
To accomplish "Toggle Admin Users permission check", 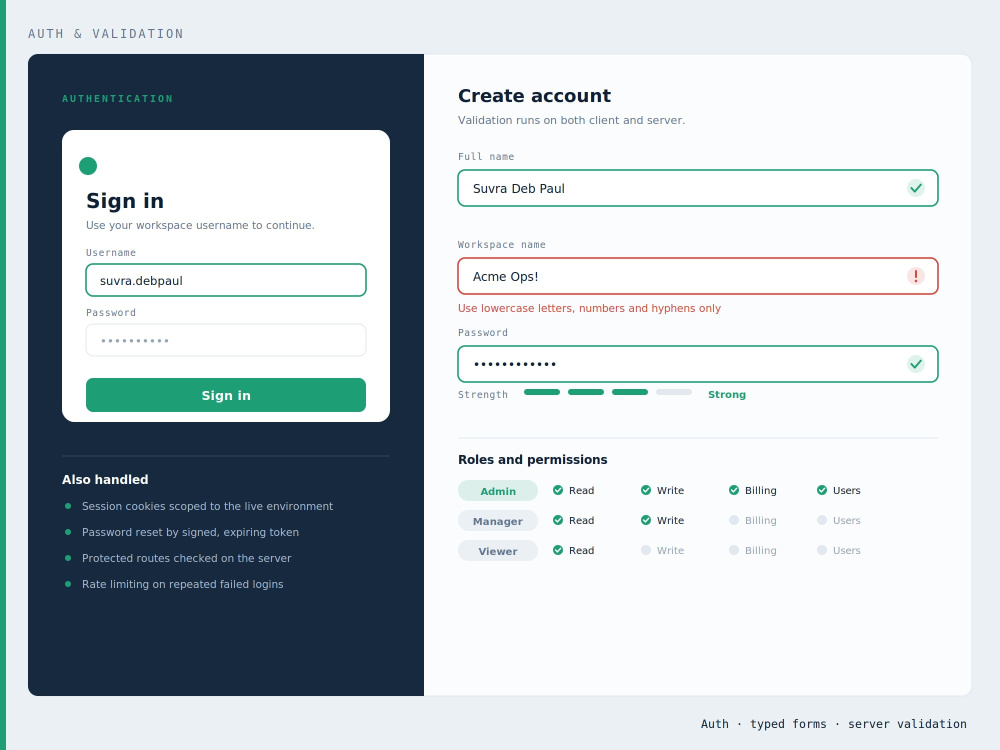I will [822, 490].
